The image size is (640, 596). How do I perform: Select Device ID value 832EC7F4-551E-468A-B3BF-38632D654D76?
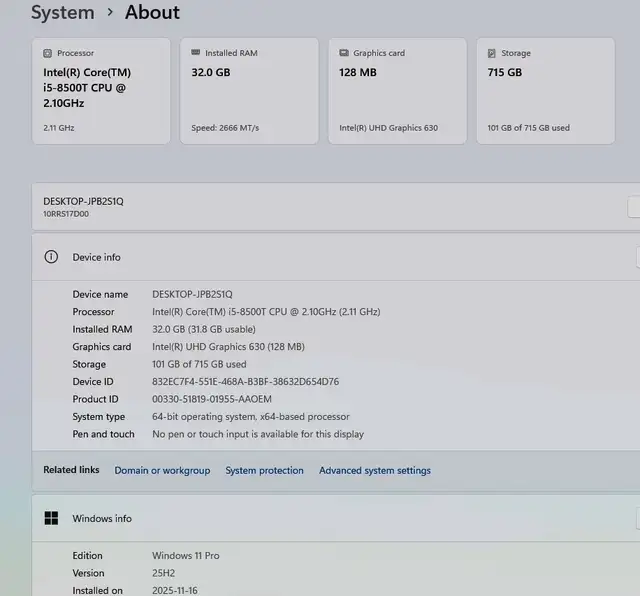click(x=245, y=382)
